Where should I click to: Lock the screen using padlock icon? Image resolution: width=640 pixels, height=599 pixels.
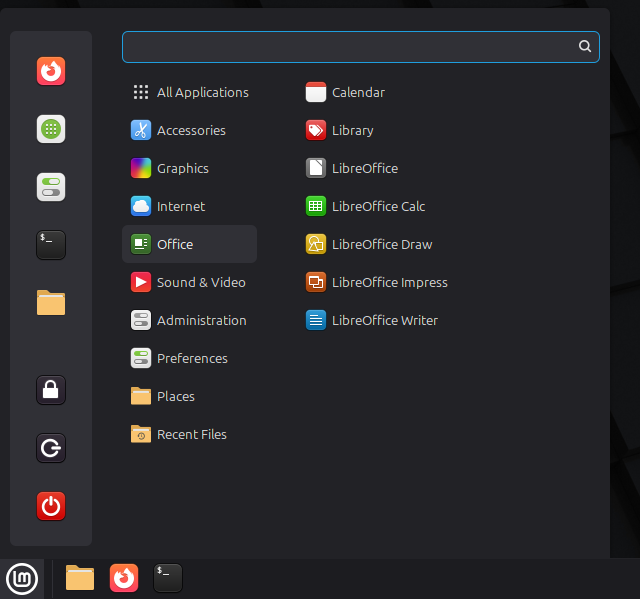tap(51, 390)
